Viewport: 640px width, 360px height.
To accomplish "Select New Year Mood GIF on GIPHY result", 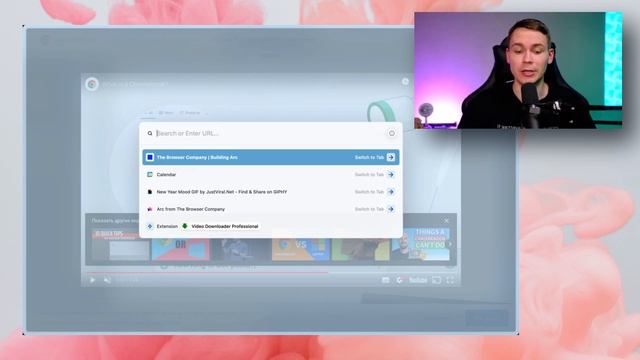I will [x=271, y=191].
